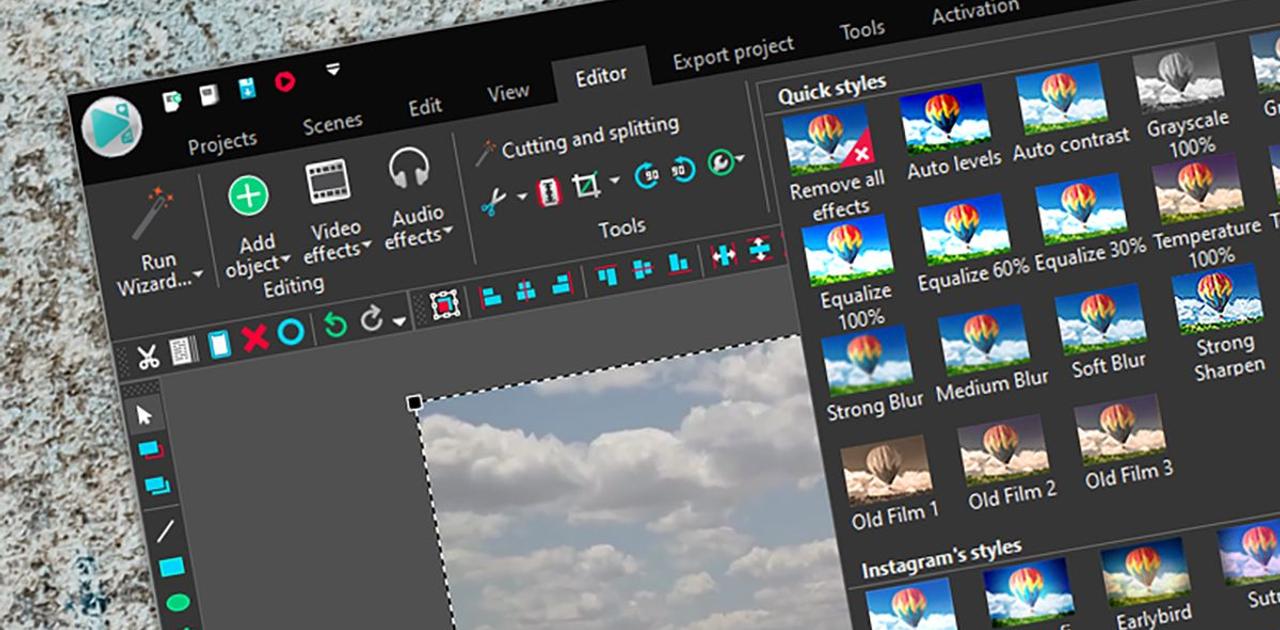Open the Audio effects menu
Image resolution: width=1280 pixels, height=630 pixels.
coord(415,199)
